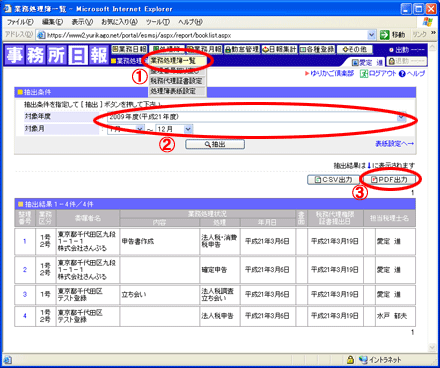The image size is (440, 368).
Task: Click the 退勤 button
Action: pos(407,61)
